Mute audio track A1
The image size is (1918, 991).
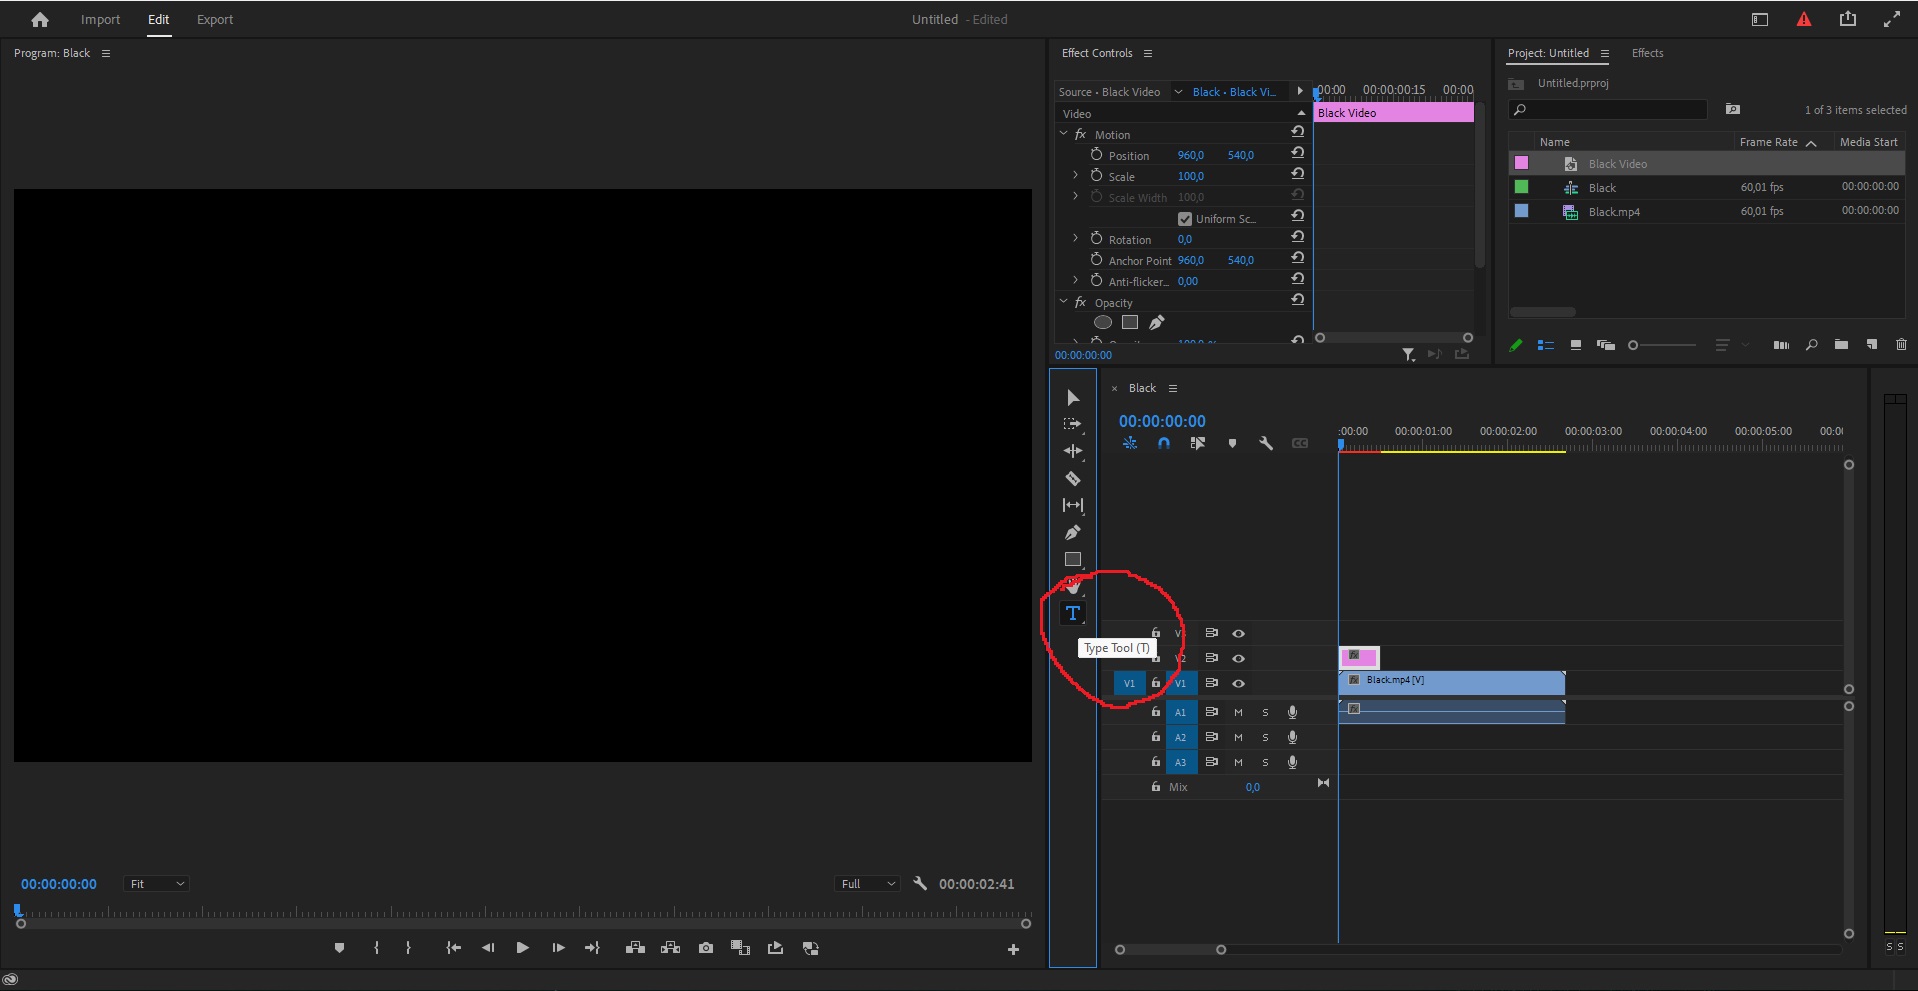click(1238, 713)
